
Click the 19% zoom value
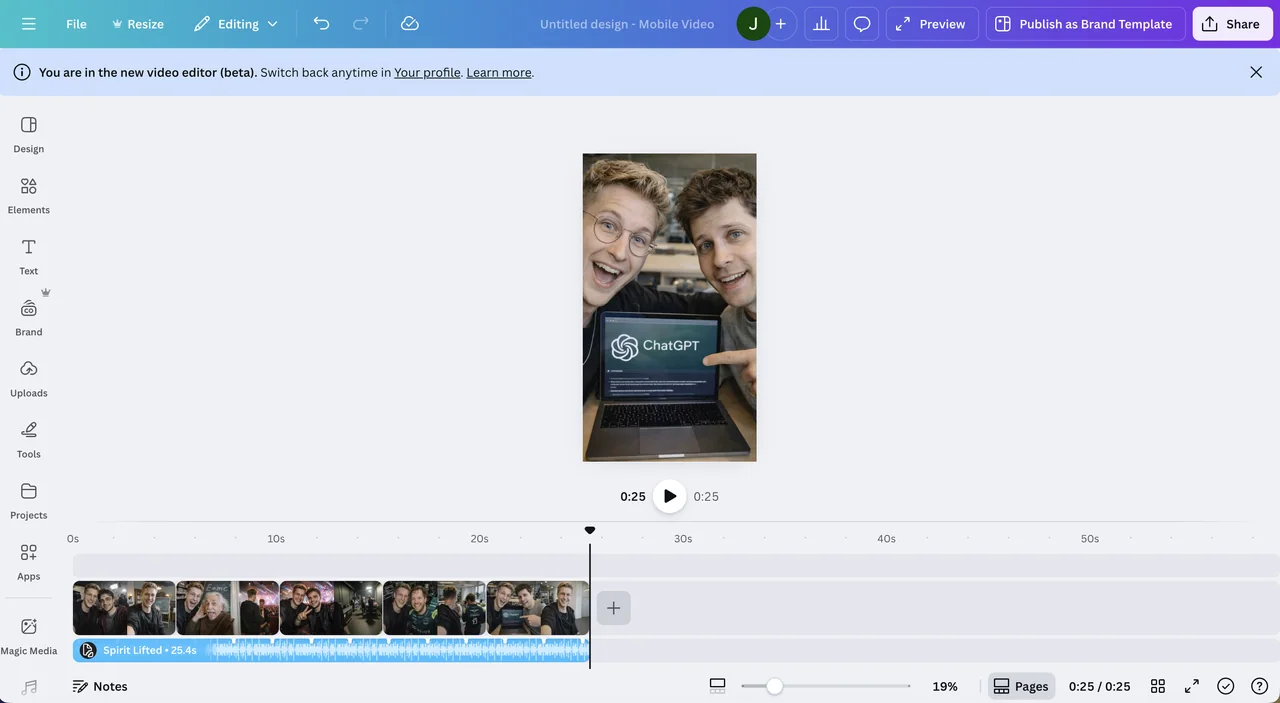point(945,686)
